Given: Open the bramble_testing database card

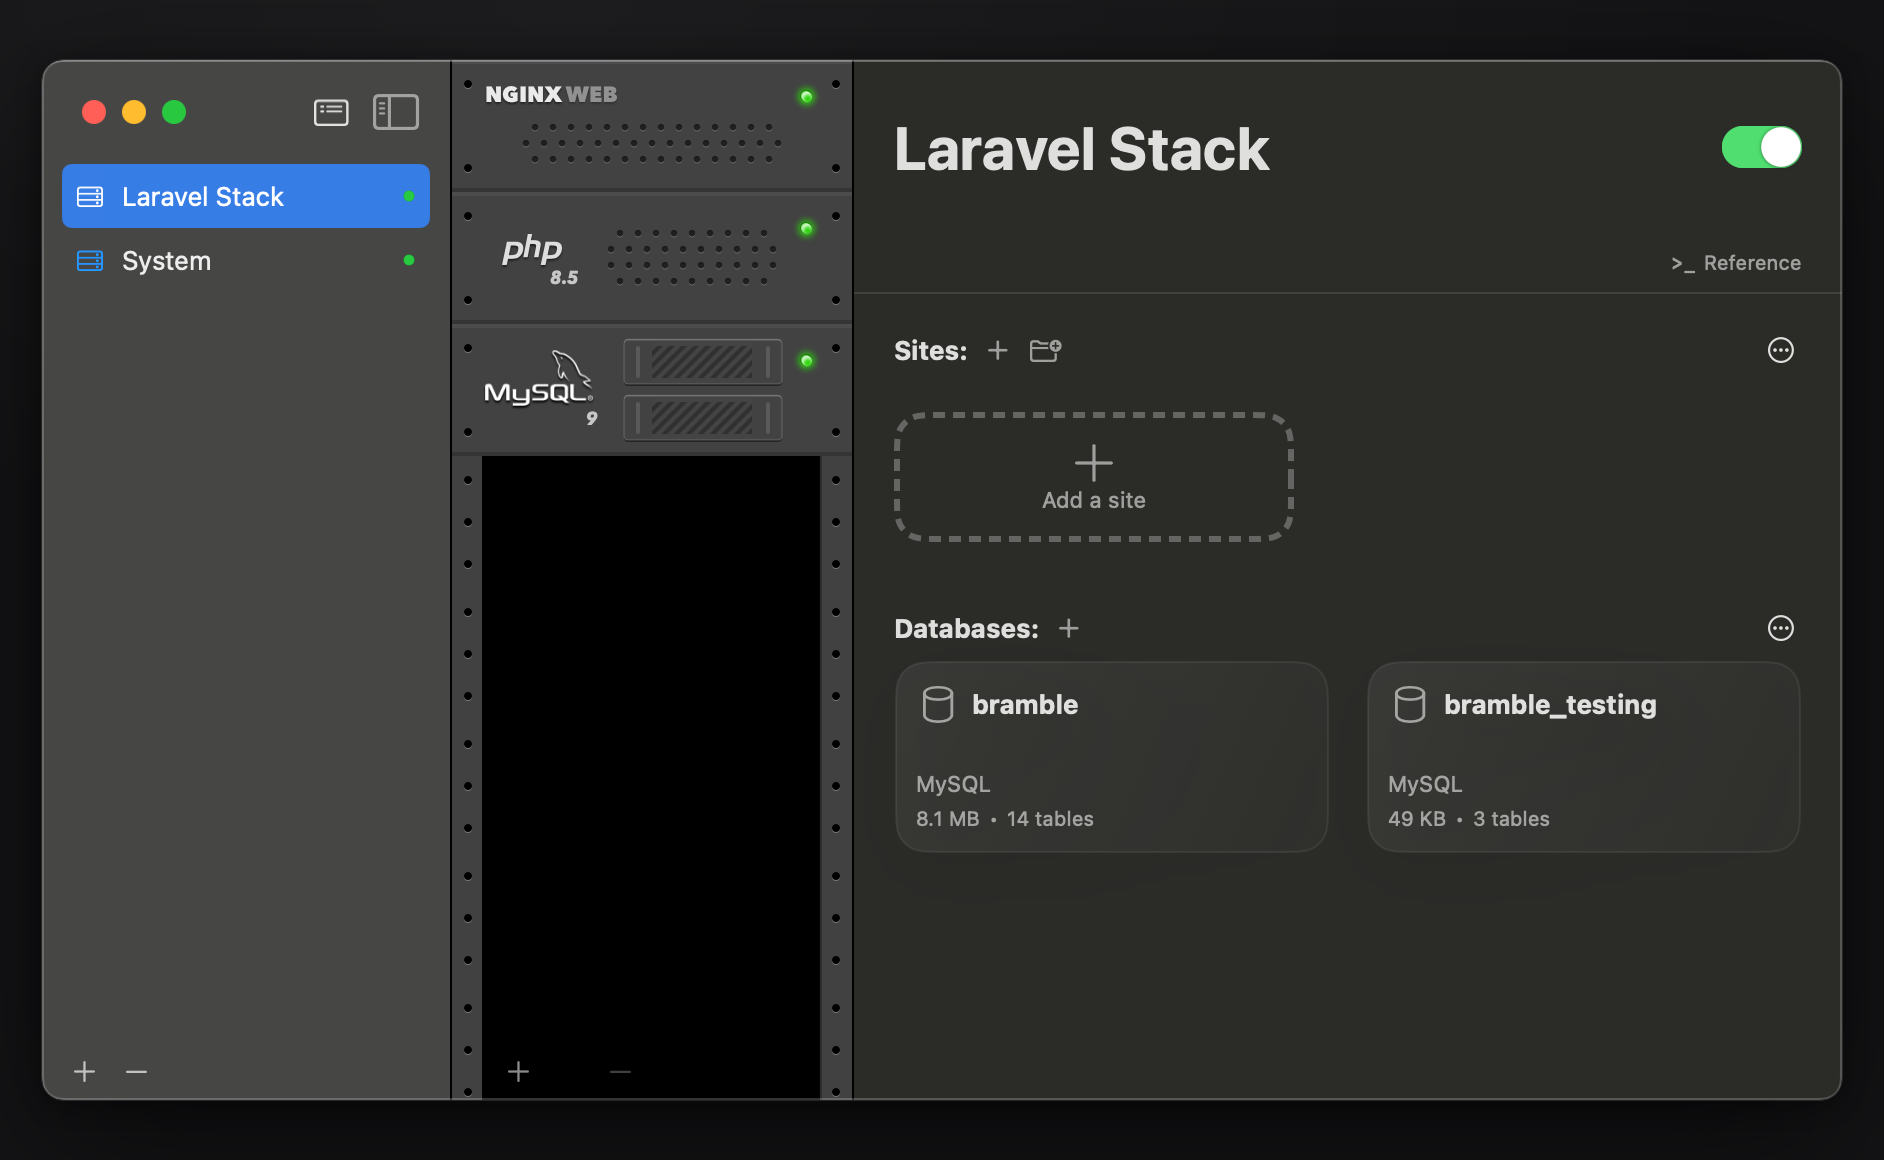Looking at the screenshot, I should (1583, 757).
